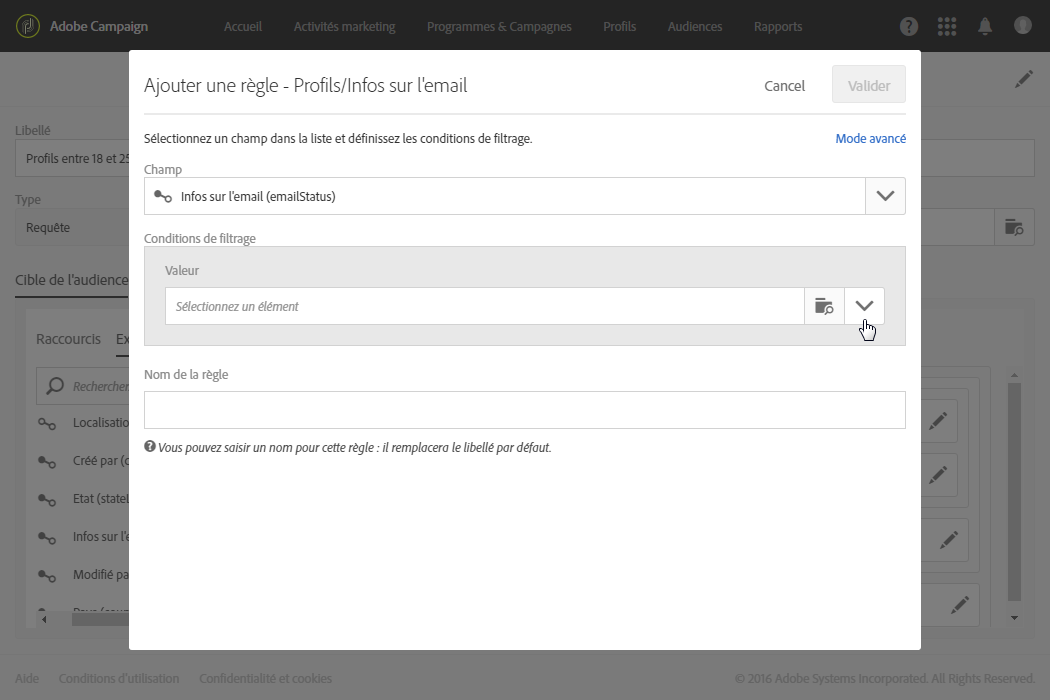Open the user profile avatar icon

[x=1022, y=26]
